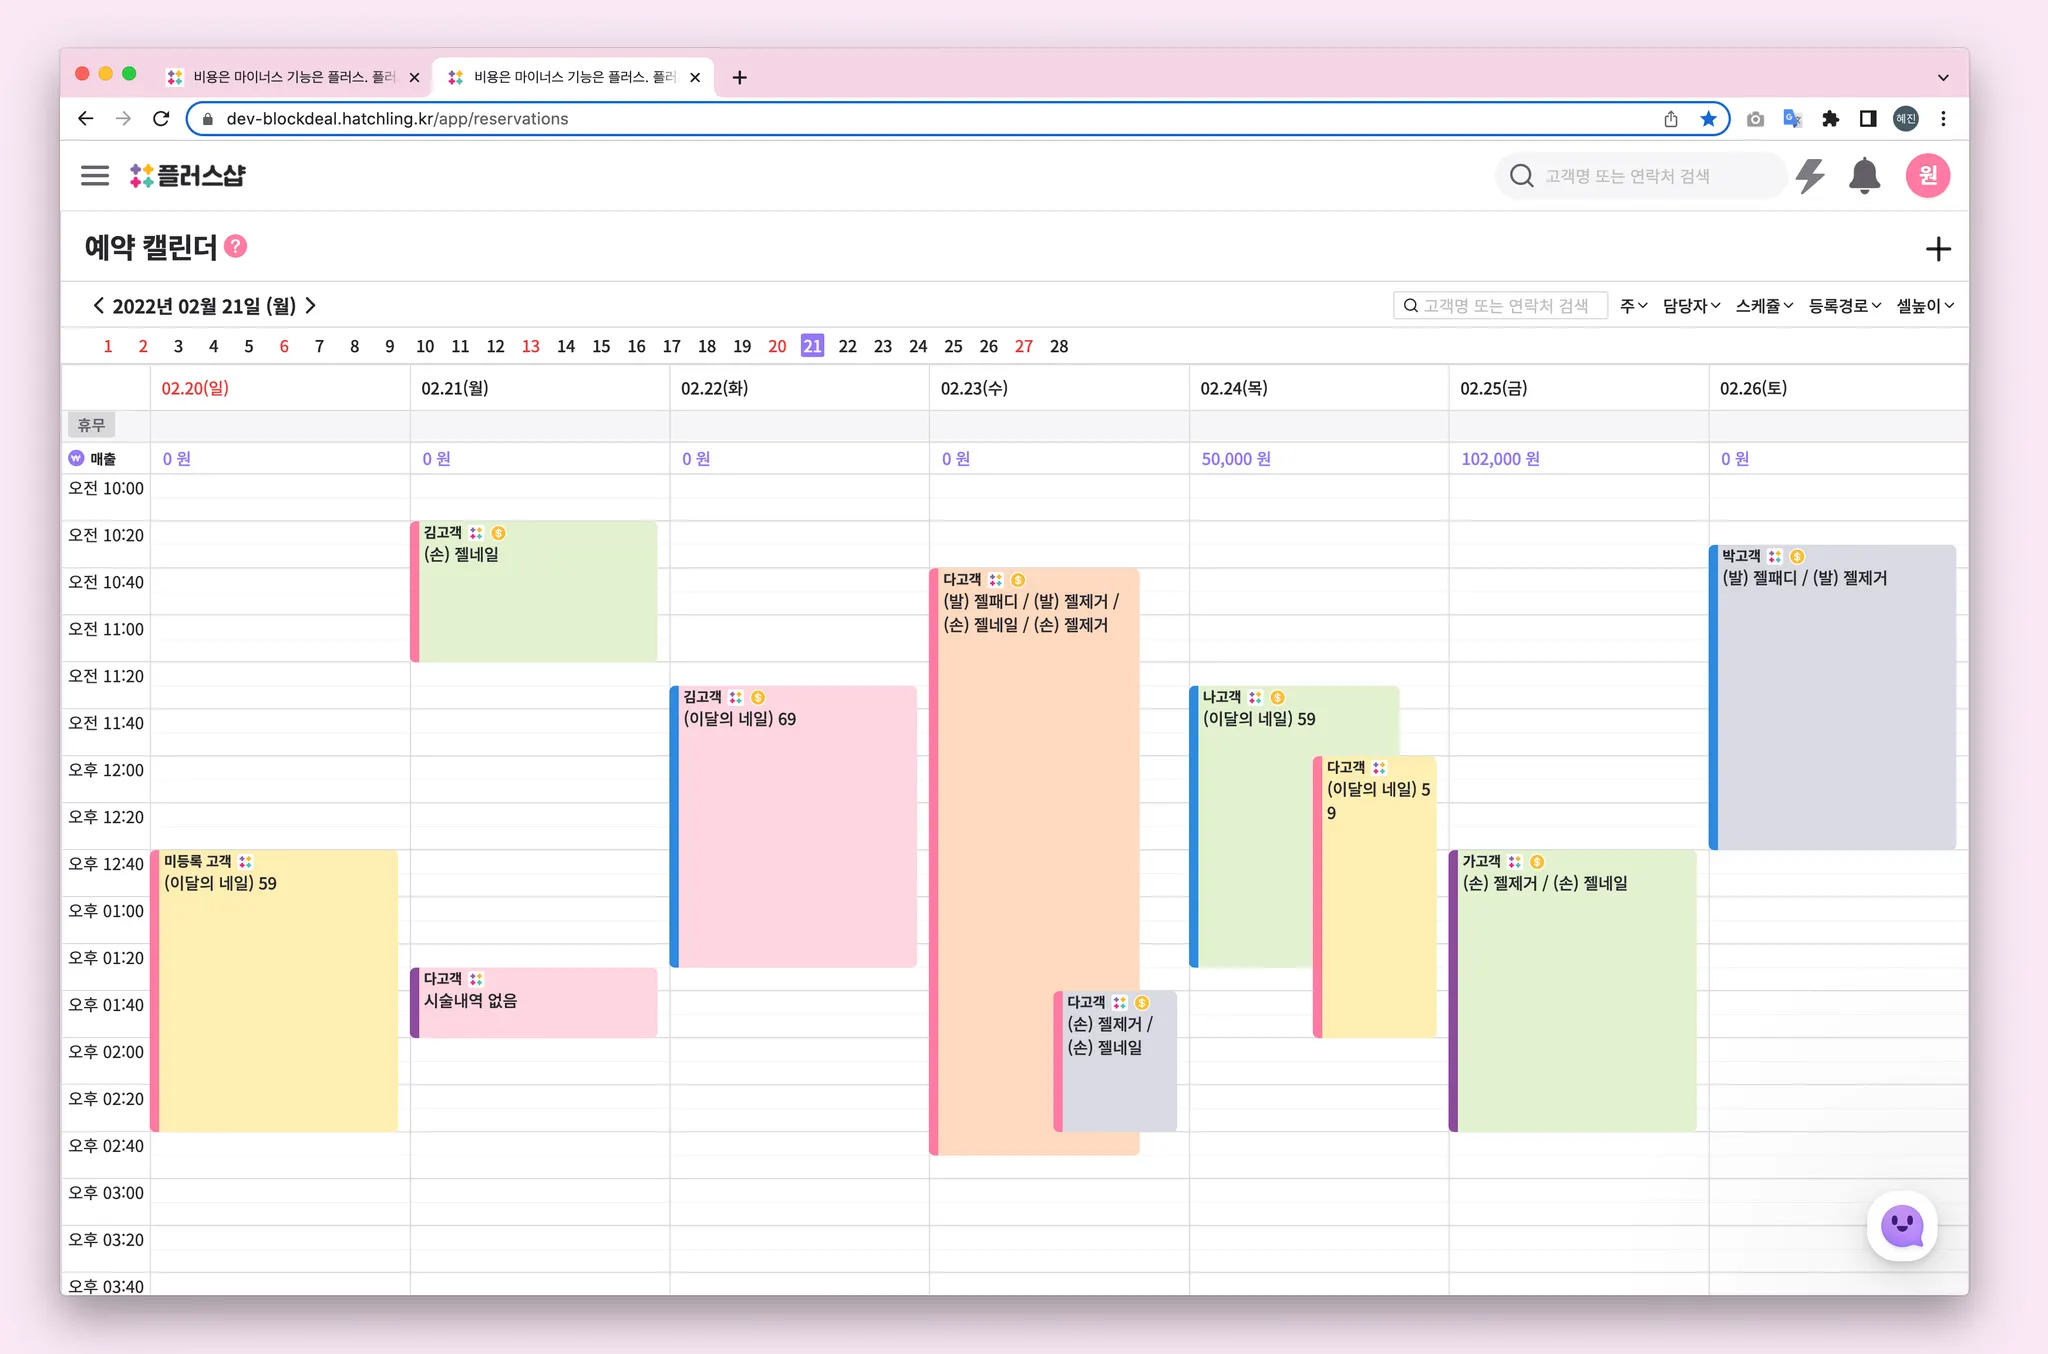Click the plus icon to add reservation
Viewport: 2048px width, 1354px height.
pyautogui.click(x=1938, y=249)
